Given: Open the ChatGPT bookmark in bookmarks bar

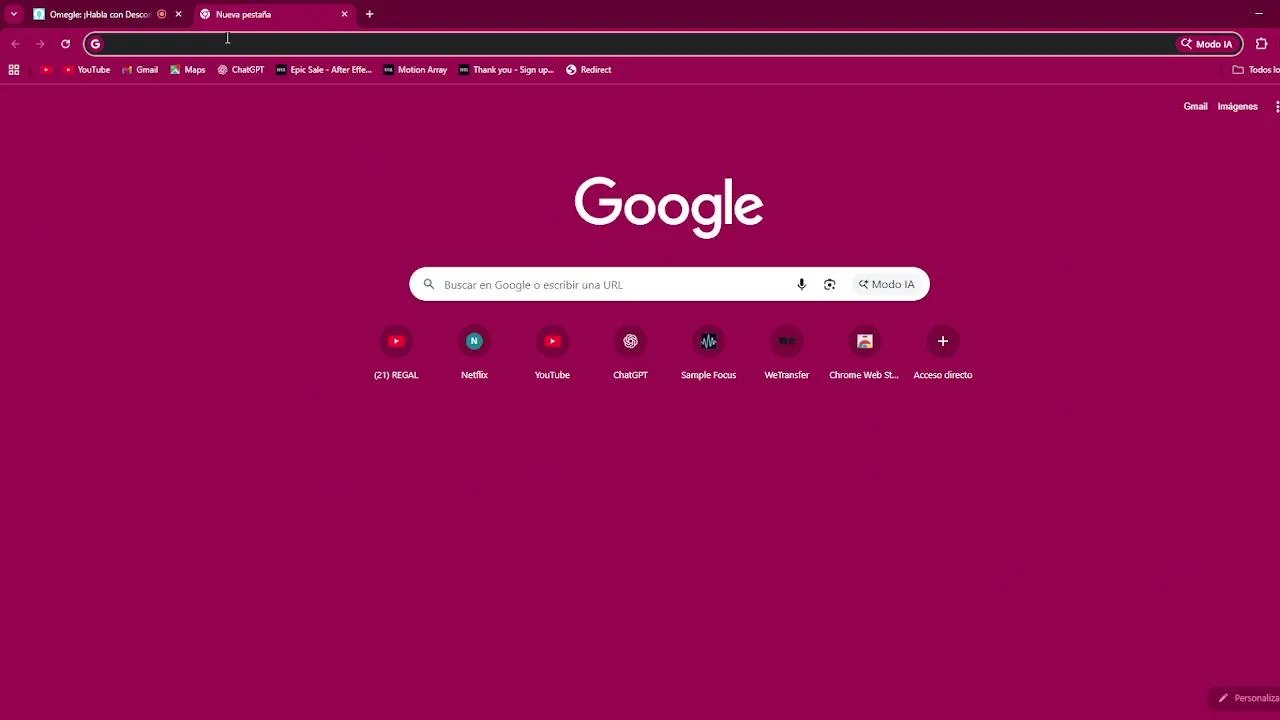Looking at the screenshot, I should pyautogui.click(x=241, y=70).
